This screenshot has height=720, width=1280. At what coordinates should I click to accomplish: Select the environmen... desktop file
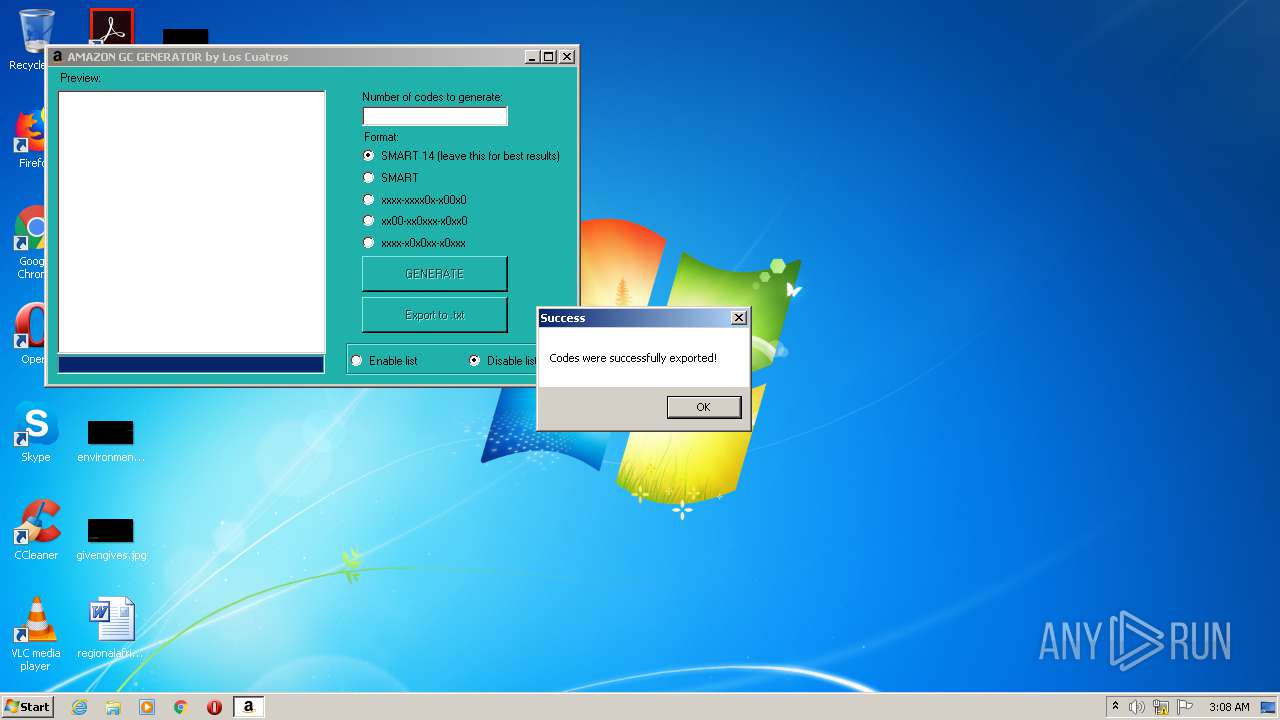(x=111, y=441)
